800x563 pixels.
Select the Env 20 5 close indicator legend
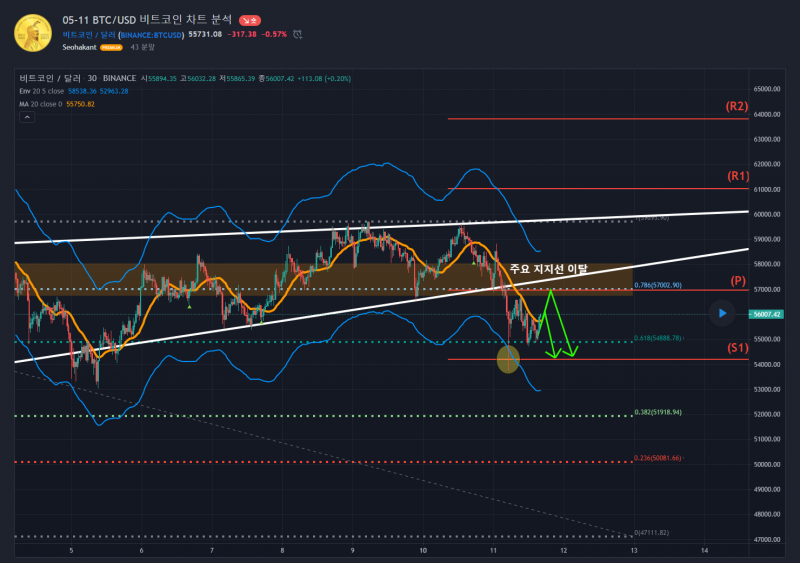48,91
